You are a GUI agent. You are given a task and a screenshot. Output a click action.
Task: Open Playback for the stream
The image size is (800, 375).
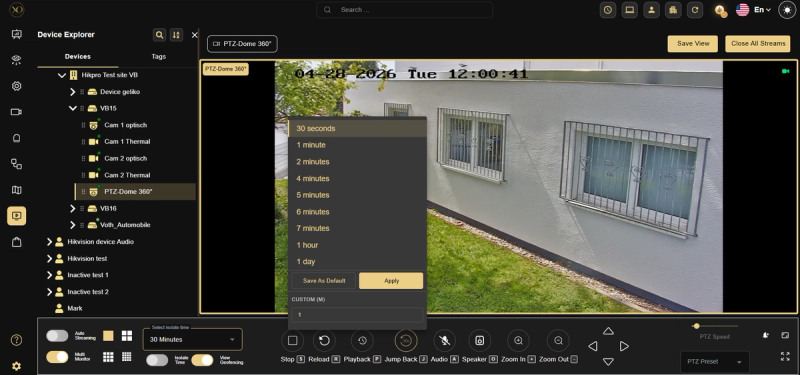362,341
